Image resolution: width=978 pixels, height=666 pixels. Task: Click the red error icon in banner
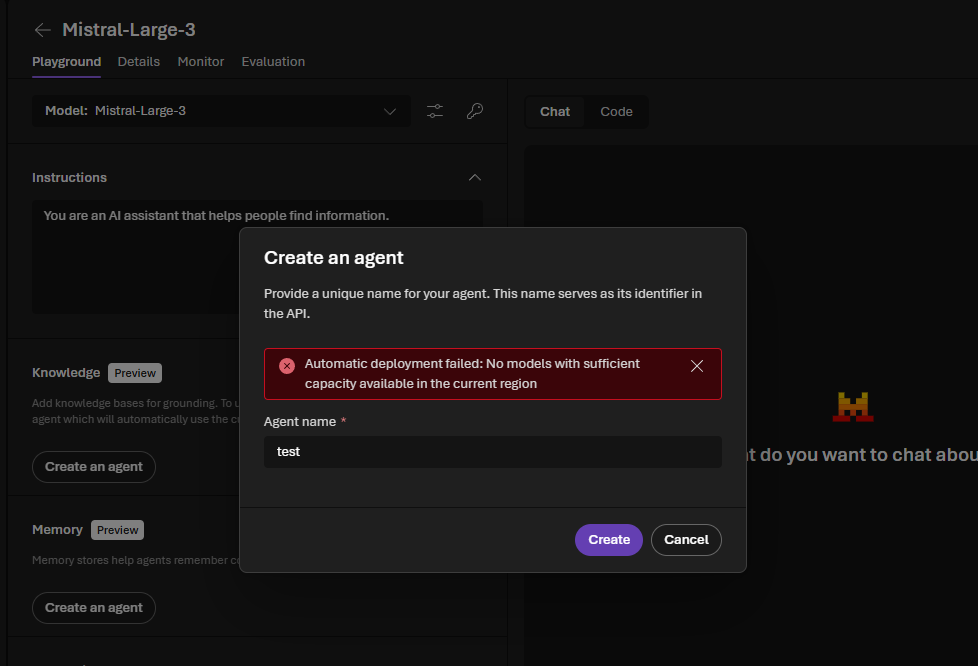click(287, 366)
